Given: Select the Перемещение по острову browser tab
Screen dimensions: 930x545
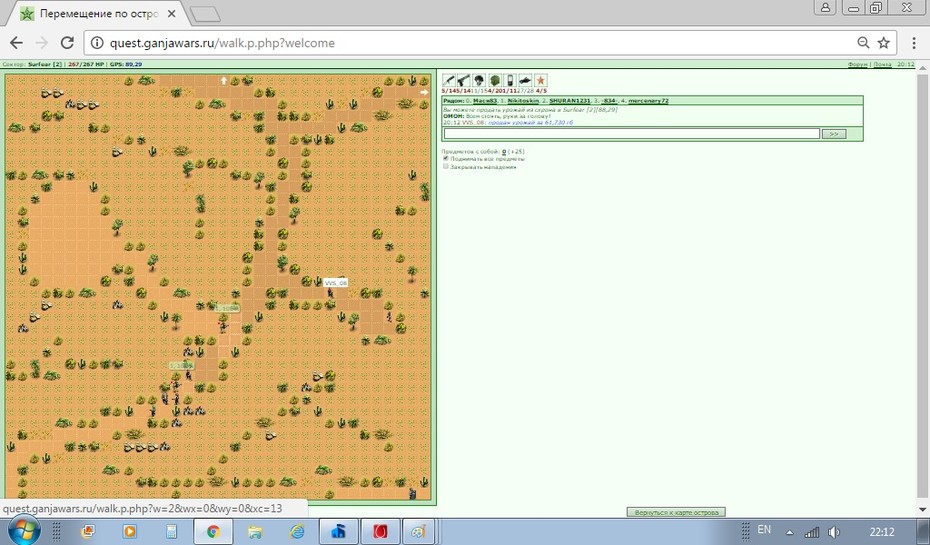Looking at the screenshot, I should pyautogui.click(x=98, y=14).
